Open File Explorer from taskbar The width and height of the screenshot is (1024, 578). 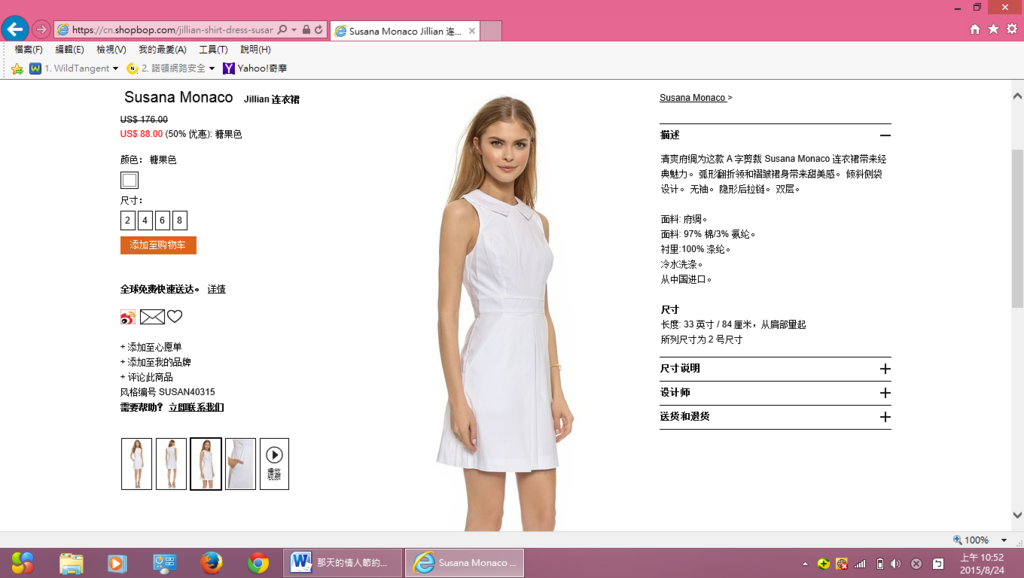pos(71,562)
